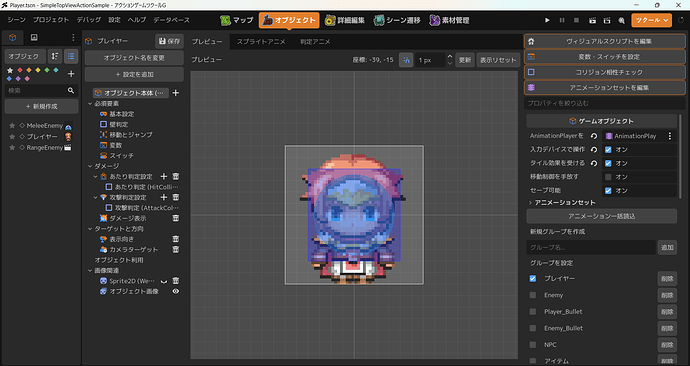Open the 3D objects cube tab in left panel

[12, 37]
